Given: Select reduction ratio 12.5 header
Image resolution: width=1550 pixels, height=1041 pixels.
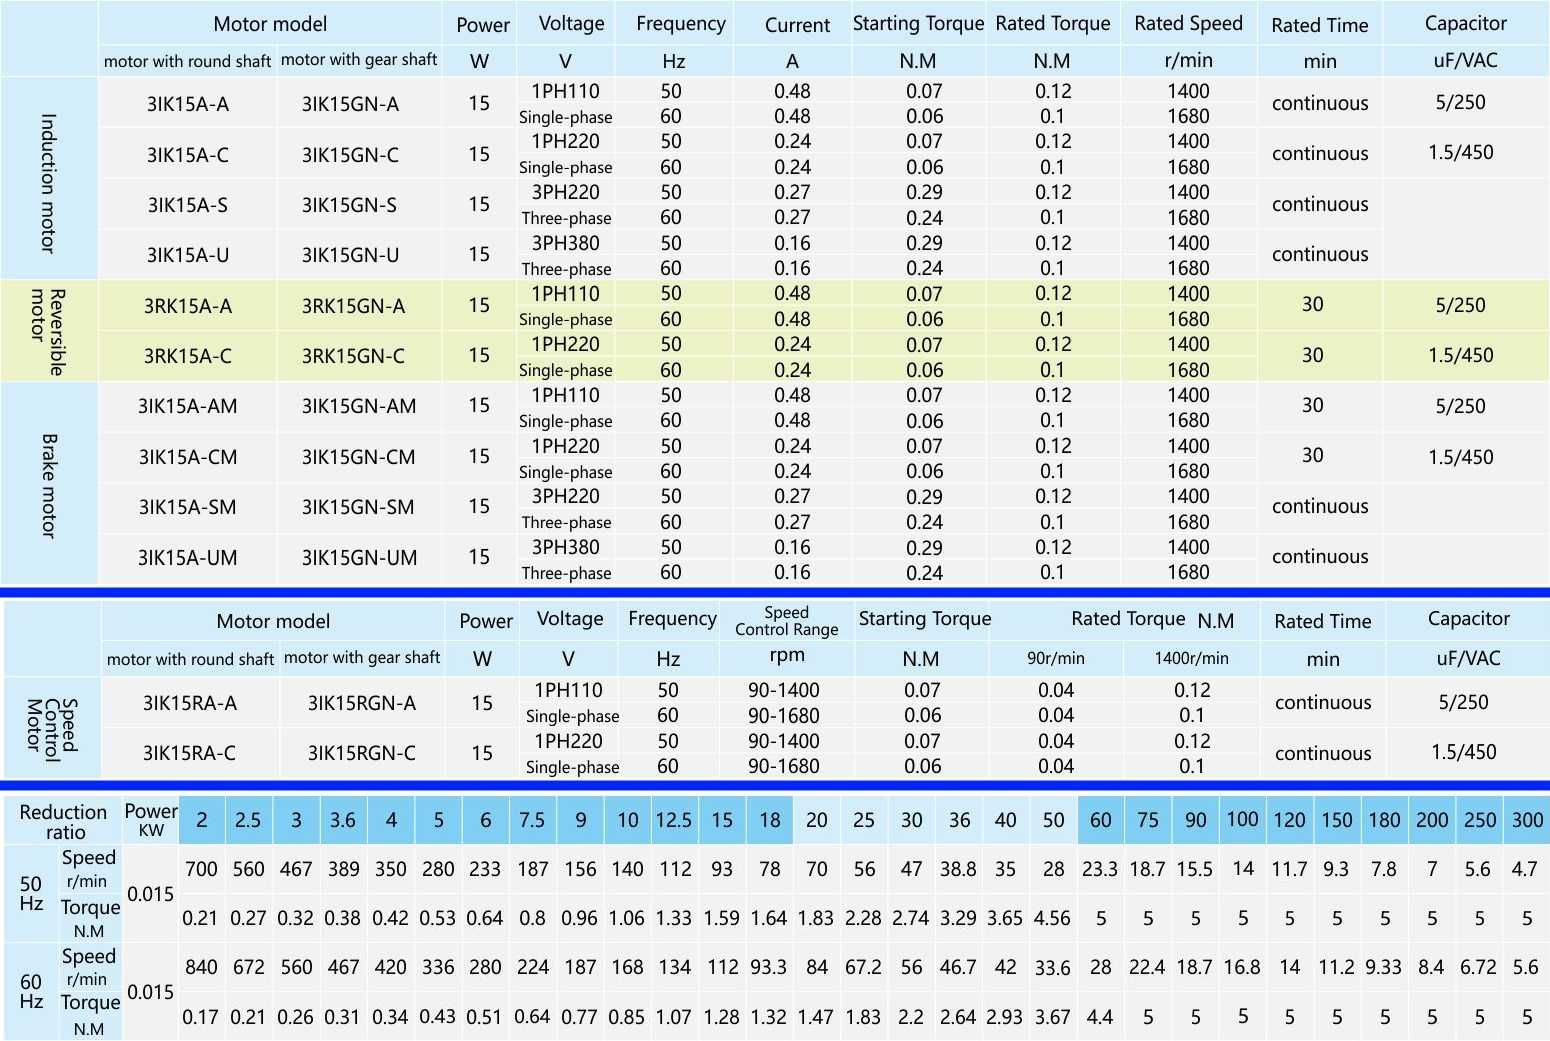Looking at the screenshot, I should (x=674, y=820).
